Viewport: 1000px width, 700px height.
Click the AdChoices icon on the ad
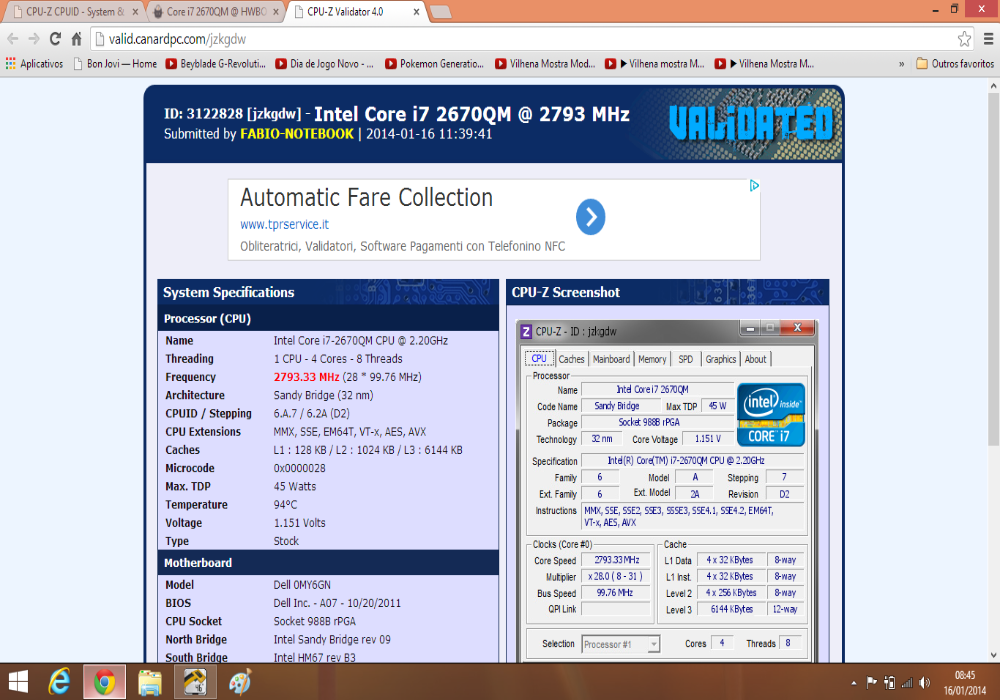[754, 186]
